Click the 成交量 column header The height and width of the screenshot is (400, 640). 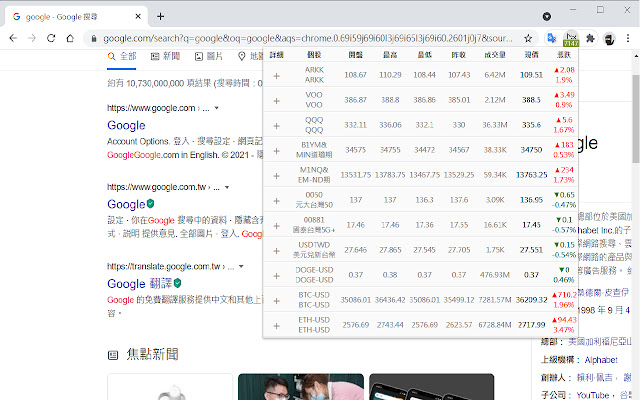tap(495, 55)
